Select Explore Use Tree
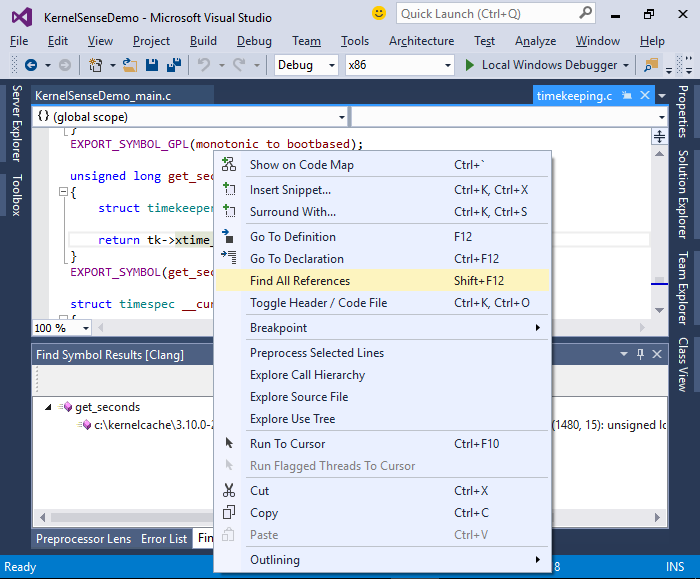The height and width of the screenshot is (579, 700). pos(383,418)
